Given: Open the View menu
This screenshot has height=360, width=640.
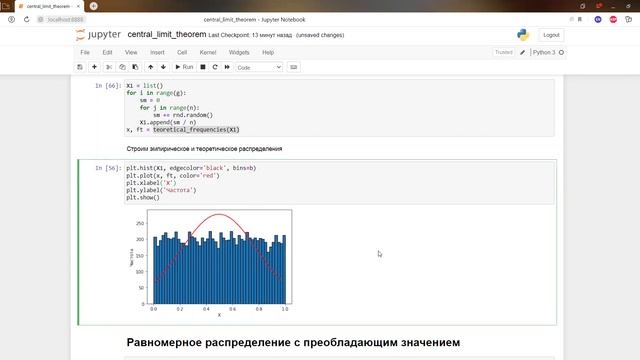Looking at the screenshot, I should 131,52.
